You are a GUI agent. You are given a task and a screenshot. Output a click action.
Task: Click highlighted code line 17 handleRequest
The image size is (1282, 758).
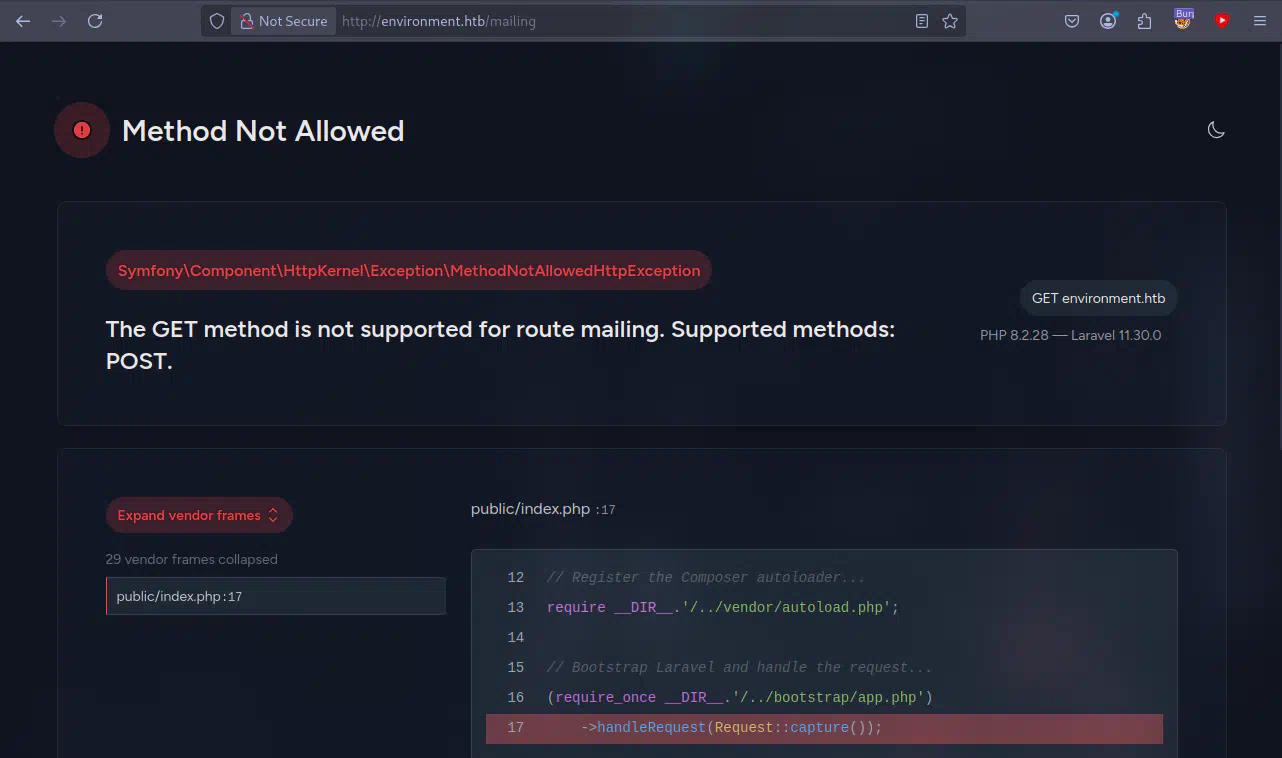click(x=824, y=728)
